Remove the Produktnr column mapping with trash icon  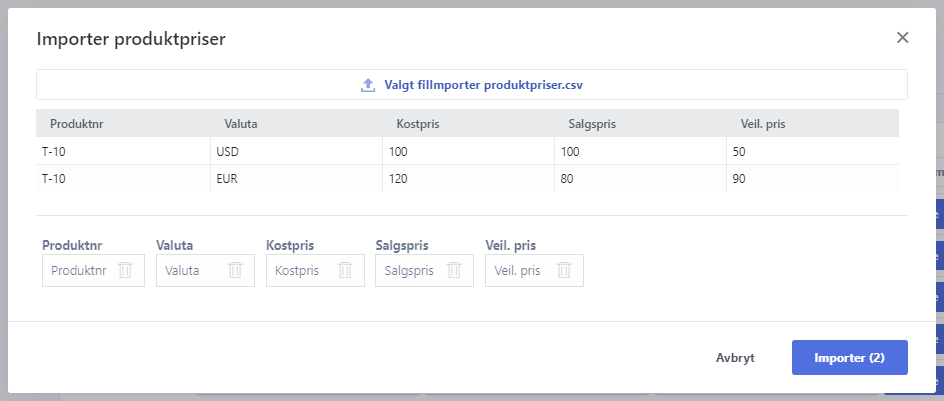point(125,270)
